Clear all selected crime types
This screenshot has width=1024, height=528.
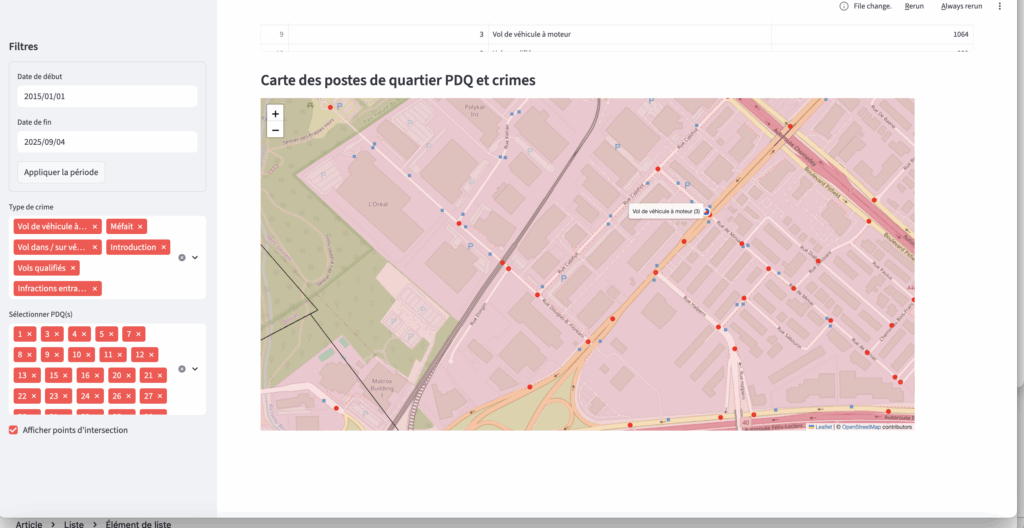(182, 257)
